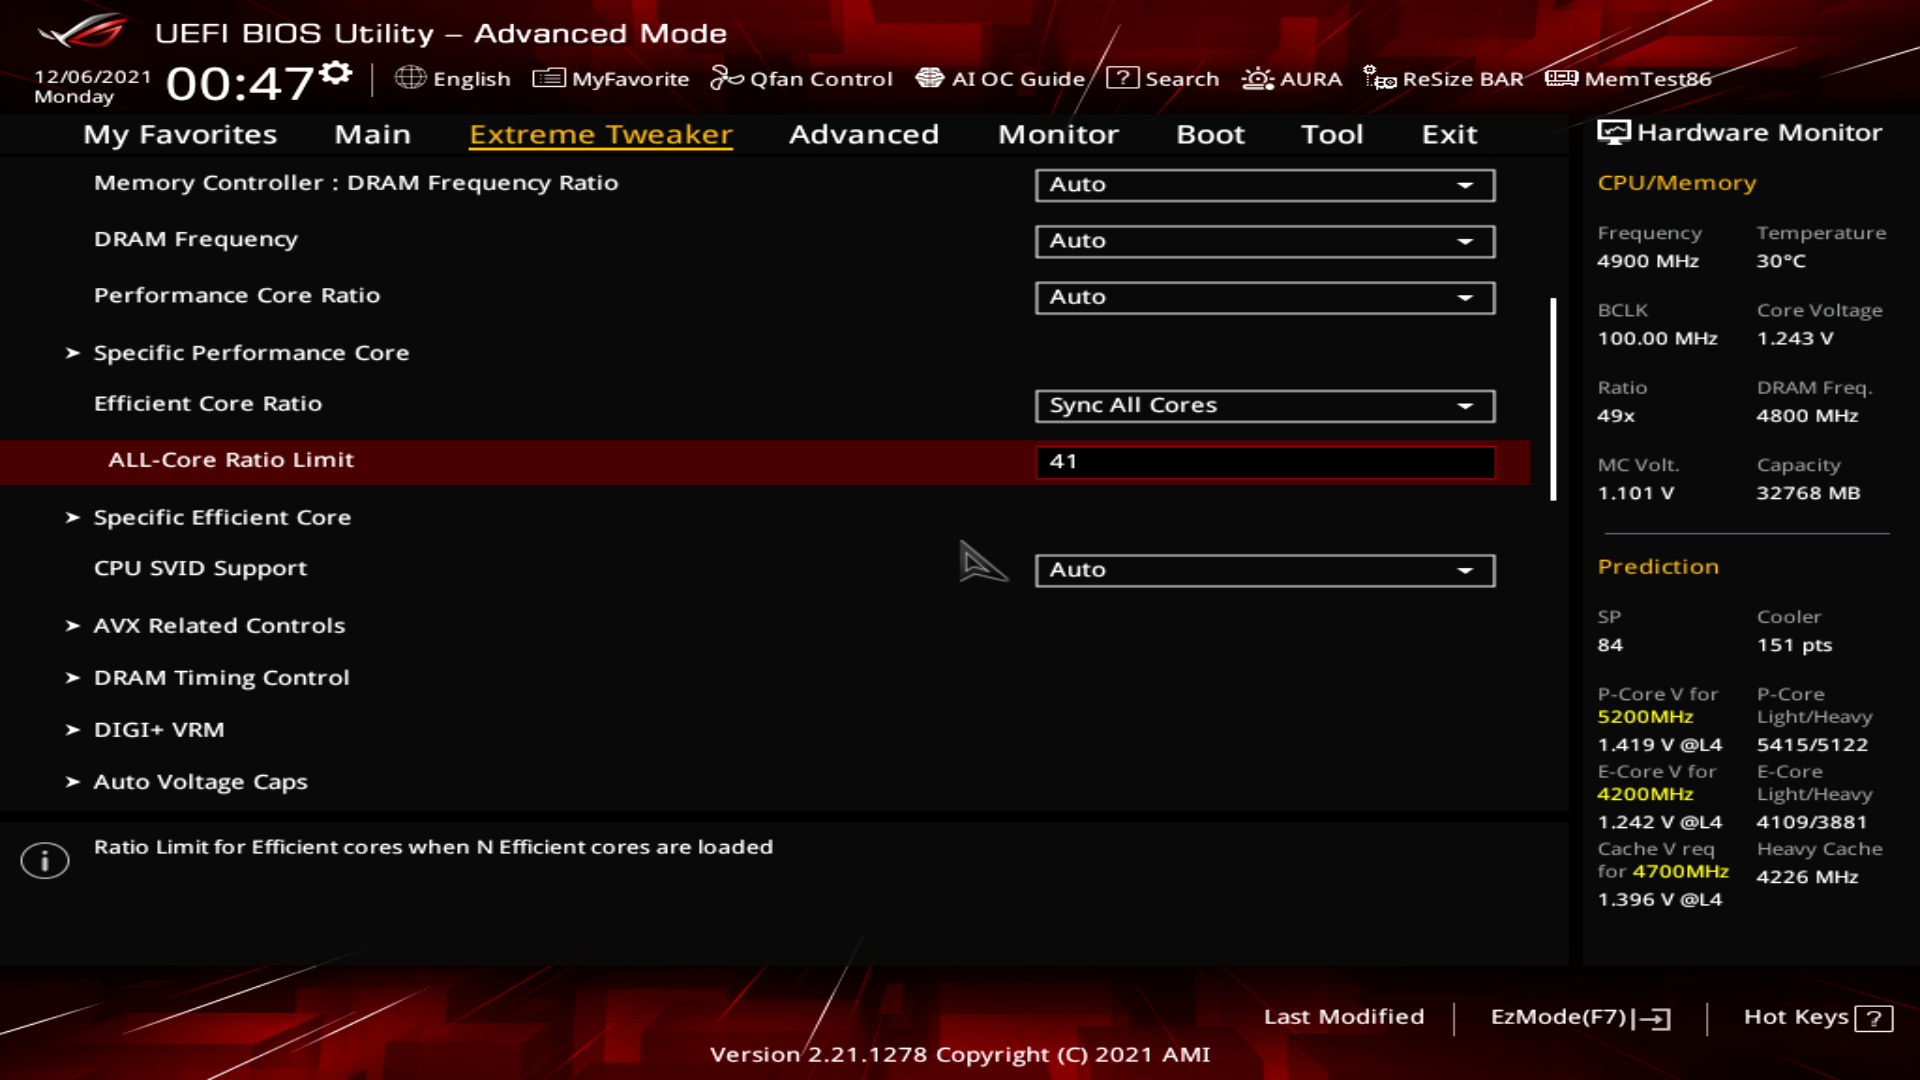The width and height of the screenshot is (1920, 1080).
Task: Launch MemTest86 from the toolbar
Action: pos(1628,78)
